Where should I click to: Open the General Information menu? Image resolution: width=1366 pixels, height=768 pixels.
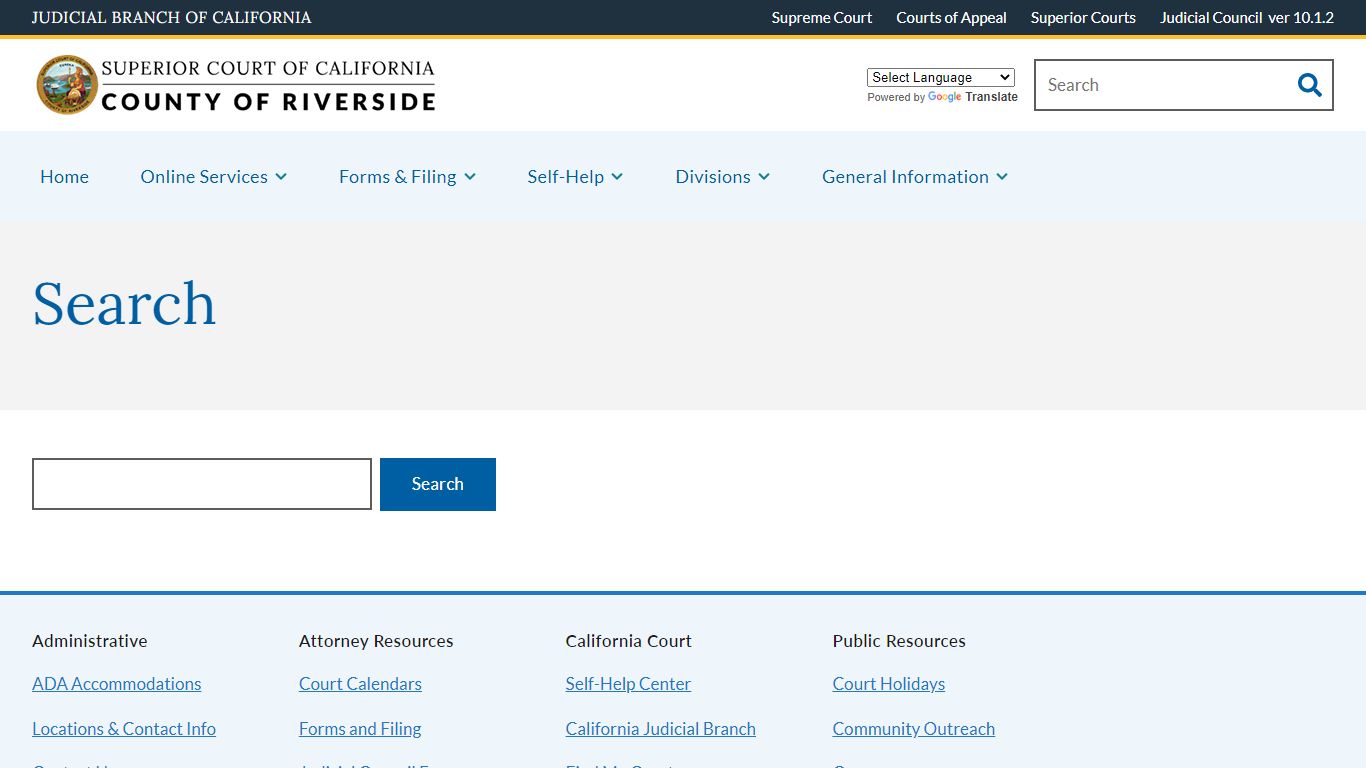click(905, 176)
